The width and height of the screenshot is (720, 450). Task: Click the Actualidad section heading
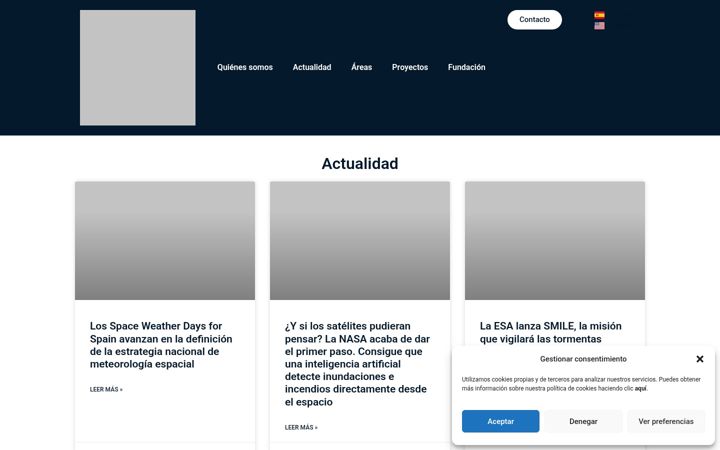360,163
